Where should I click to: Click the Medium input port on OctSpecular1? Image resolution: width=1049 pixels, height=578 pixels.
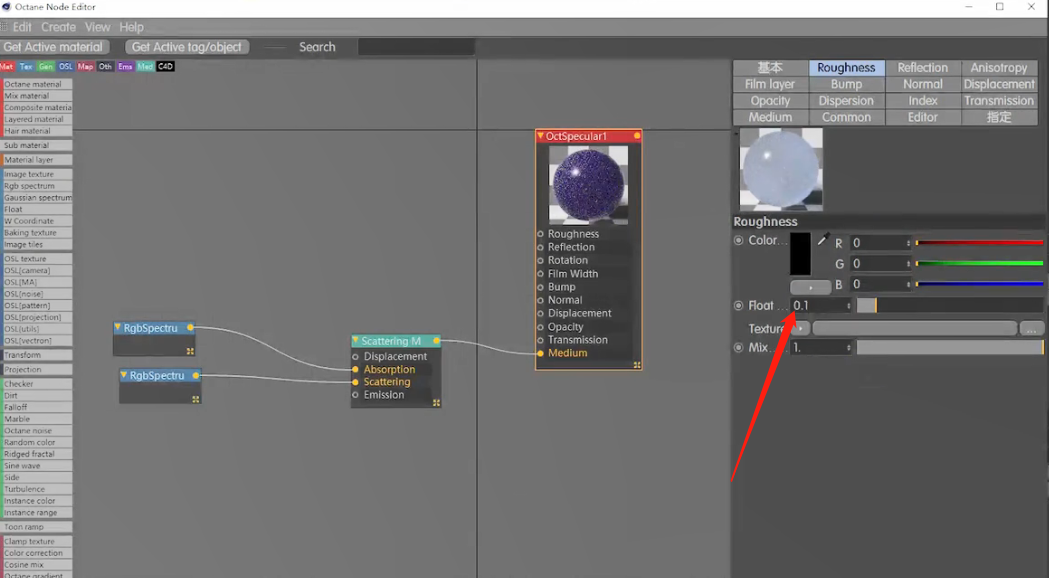pyautogui.click(x=541, y=353)
